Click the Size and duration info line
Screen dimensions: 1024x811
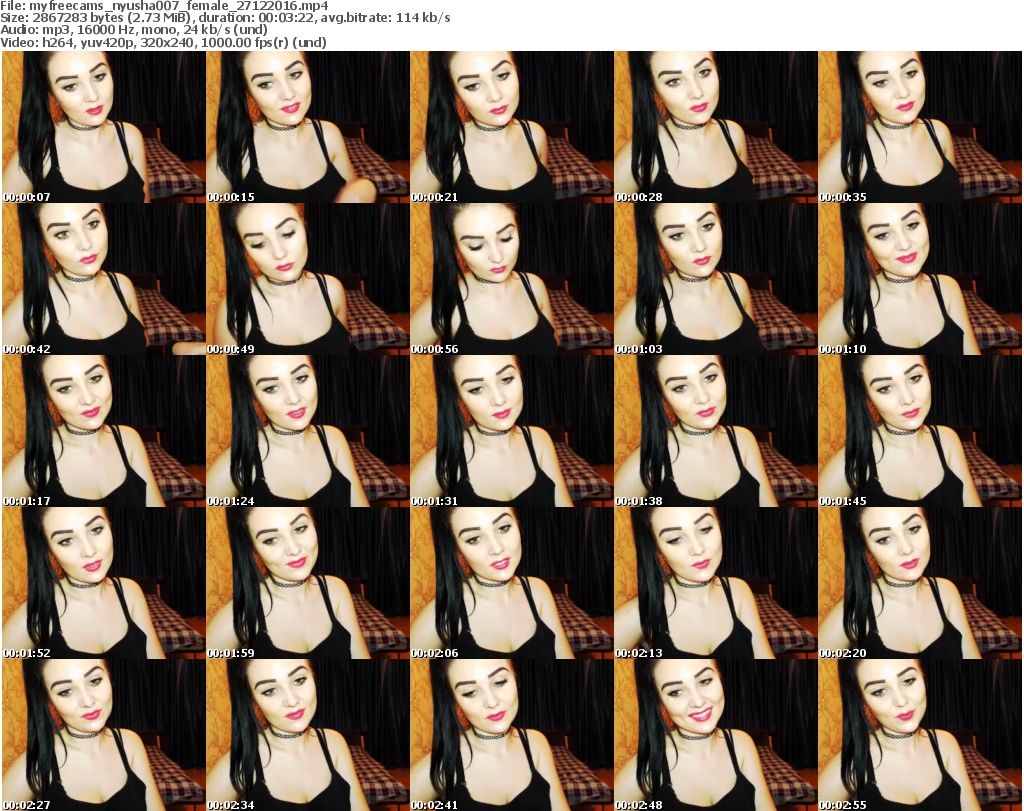click(225, 18)
